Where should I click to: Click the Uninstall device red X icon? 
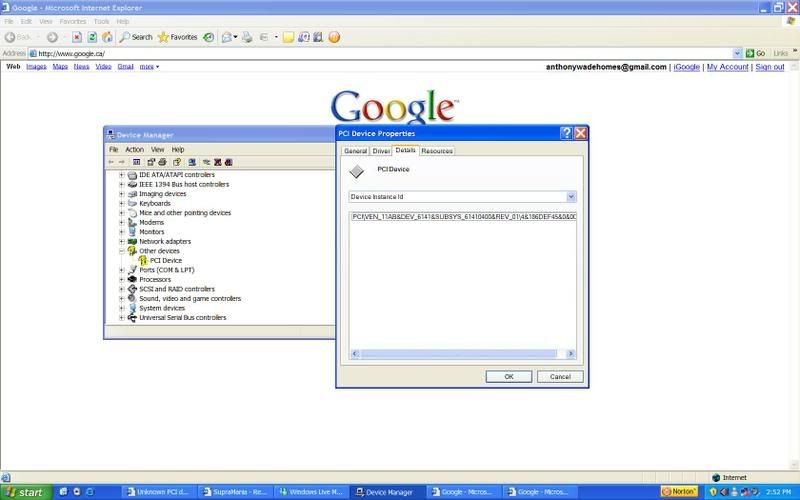point(217,162)
